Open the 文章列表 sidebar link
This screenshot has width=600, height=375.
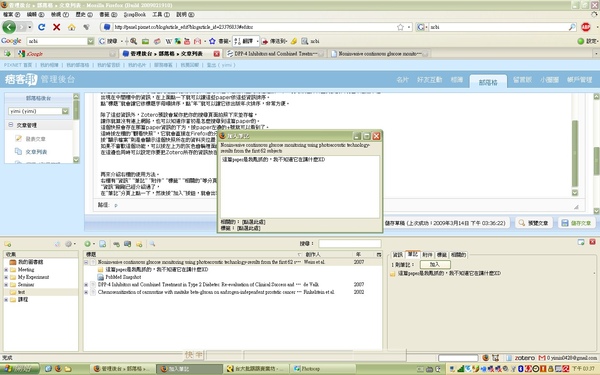[36, 152]
